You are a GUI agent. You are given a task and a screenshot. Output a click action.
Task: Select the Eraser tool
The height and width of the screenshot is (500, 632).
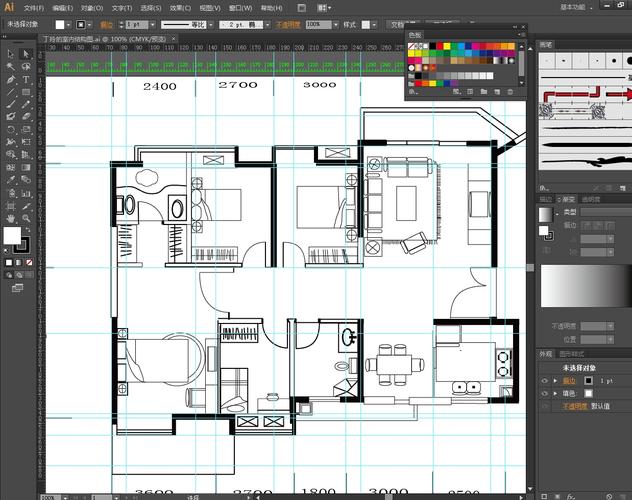pyautogui.click(x=26, y=117)
